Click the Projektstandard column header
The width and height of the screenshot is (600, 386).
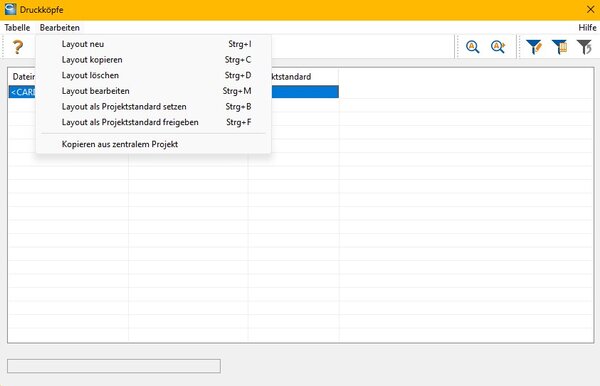coord(293,77)
